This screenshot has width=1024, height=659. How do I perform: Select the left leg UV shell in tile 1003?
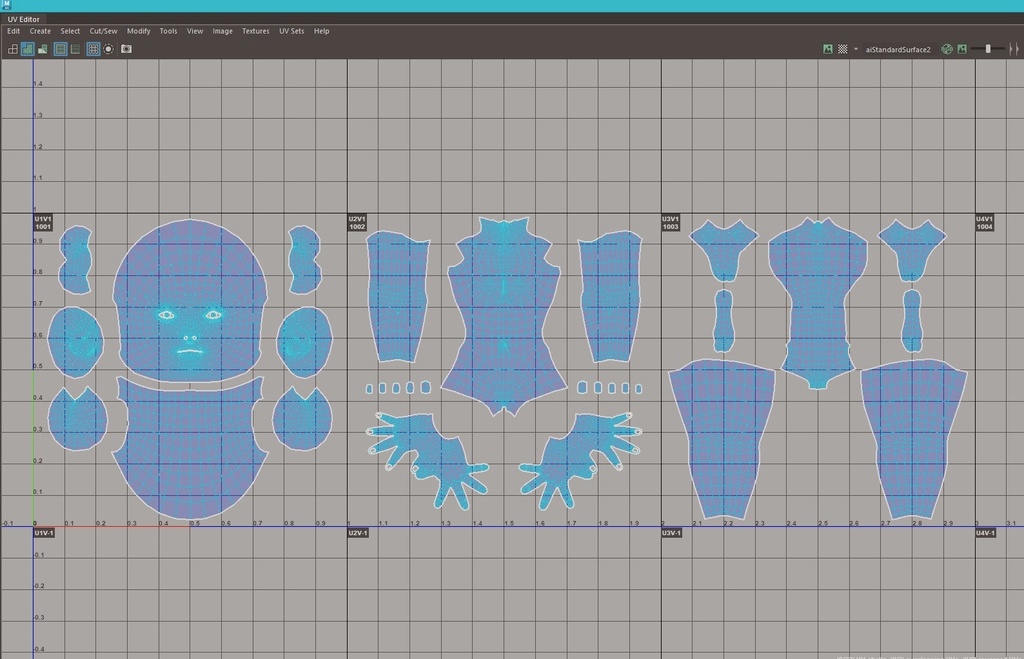coord(722,438)
